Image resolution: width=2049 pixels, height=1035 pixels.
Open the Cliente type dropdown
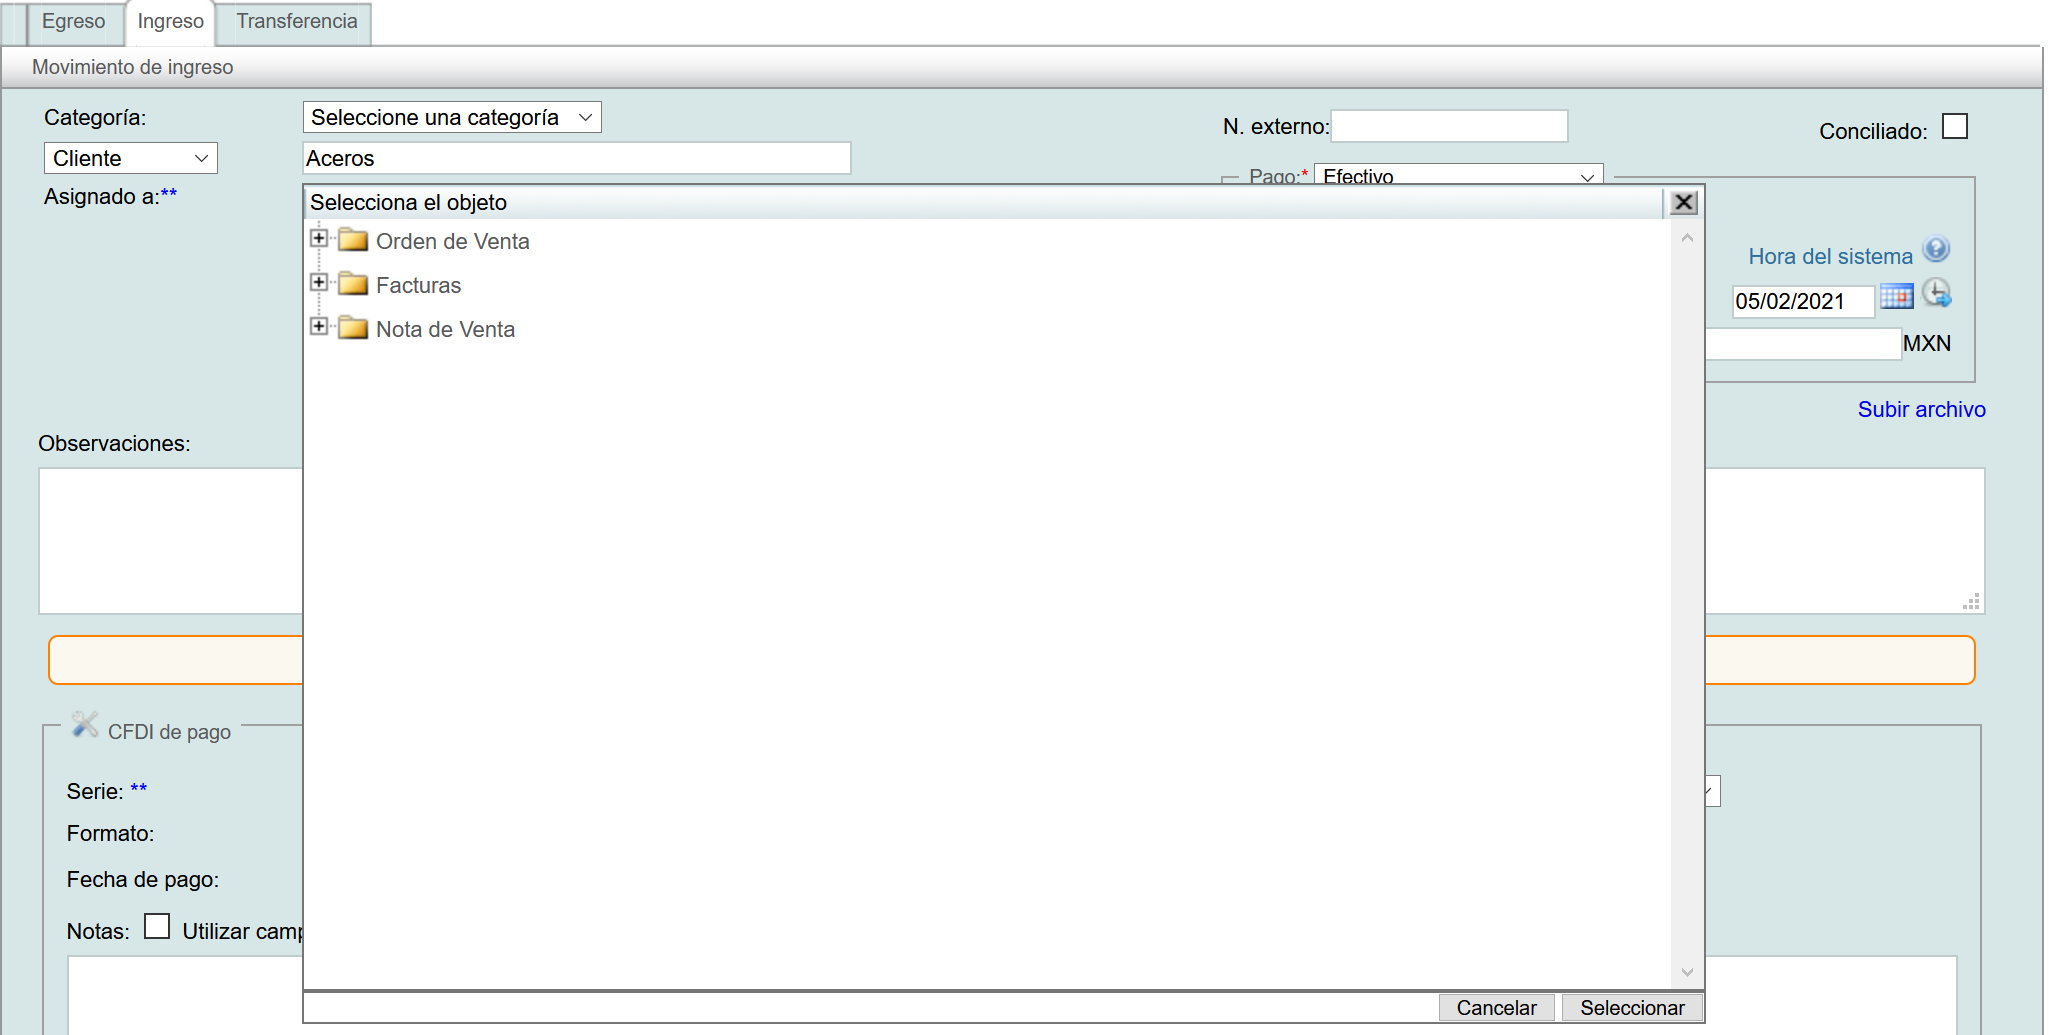click(x=130, y=158)
